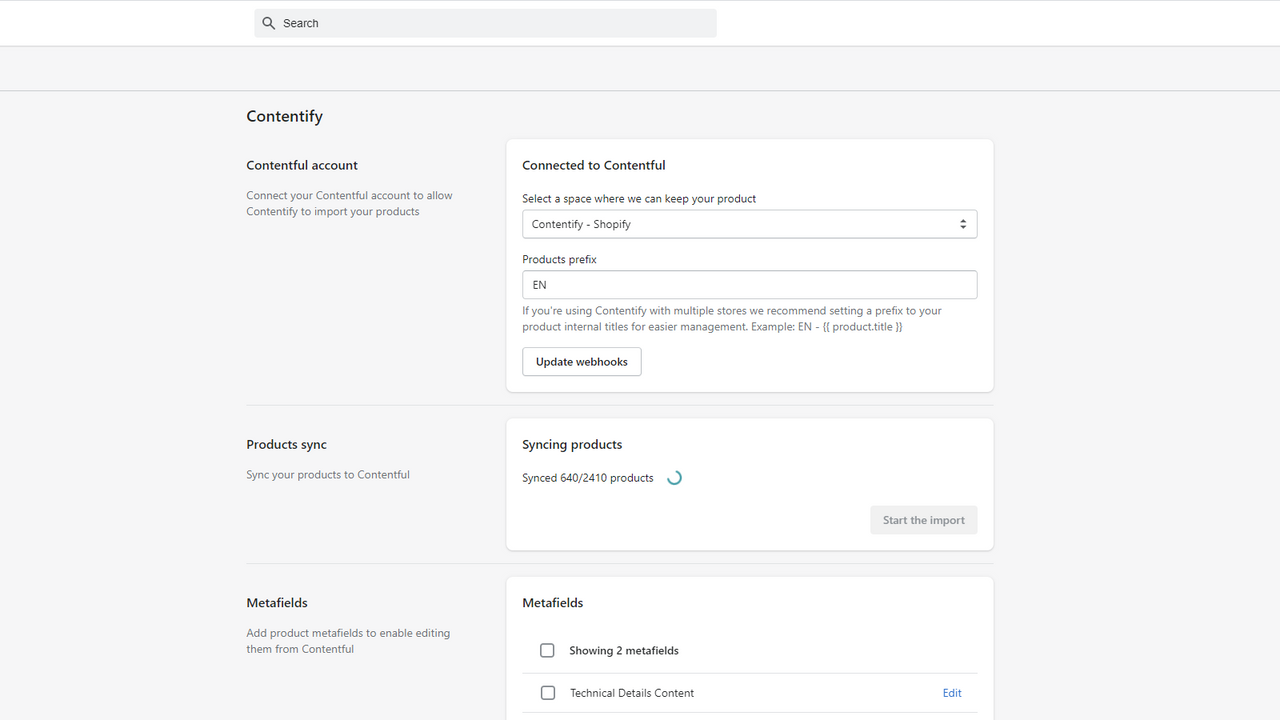Click the teal syncing spinner icon
The height and width of the screenshot is (720, 1280).
click(674, 477)
